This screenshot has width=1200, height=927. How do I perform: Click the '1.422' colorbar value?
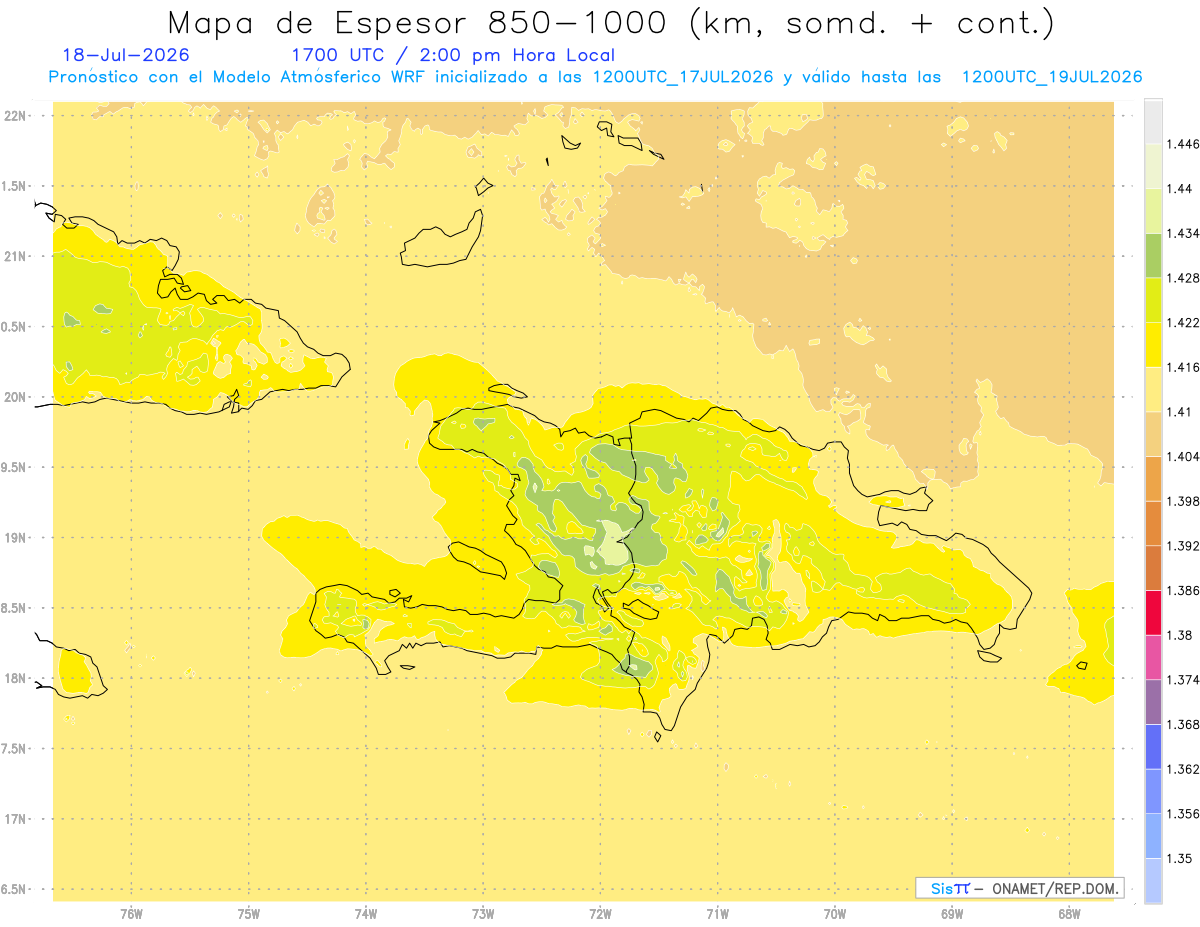tap(1184, 323)
